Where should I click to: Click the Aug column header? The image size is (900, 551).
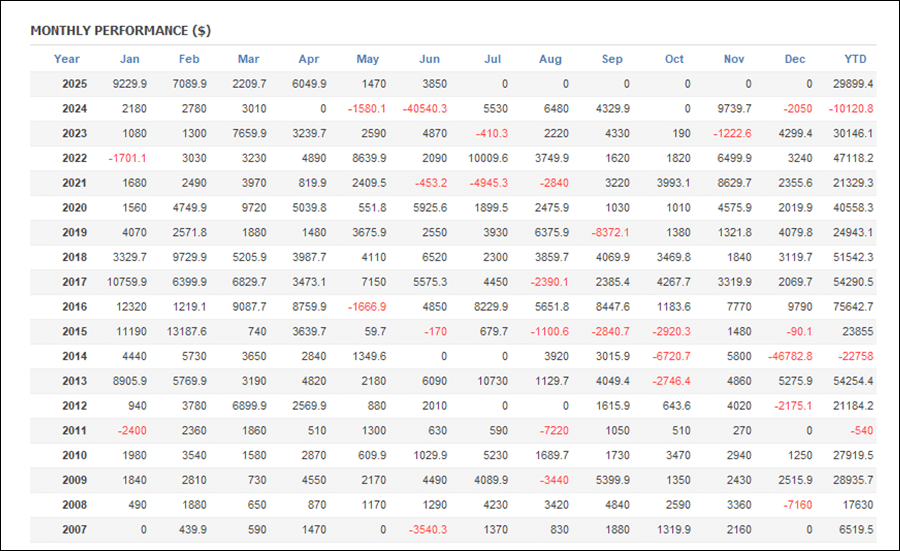pos(550,59)
